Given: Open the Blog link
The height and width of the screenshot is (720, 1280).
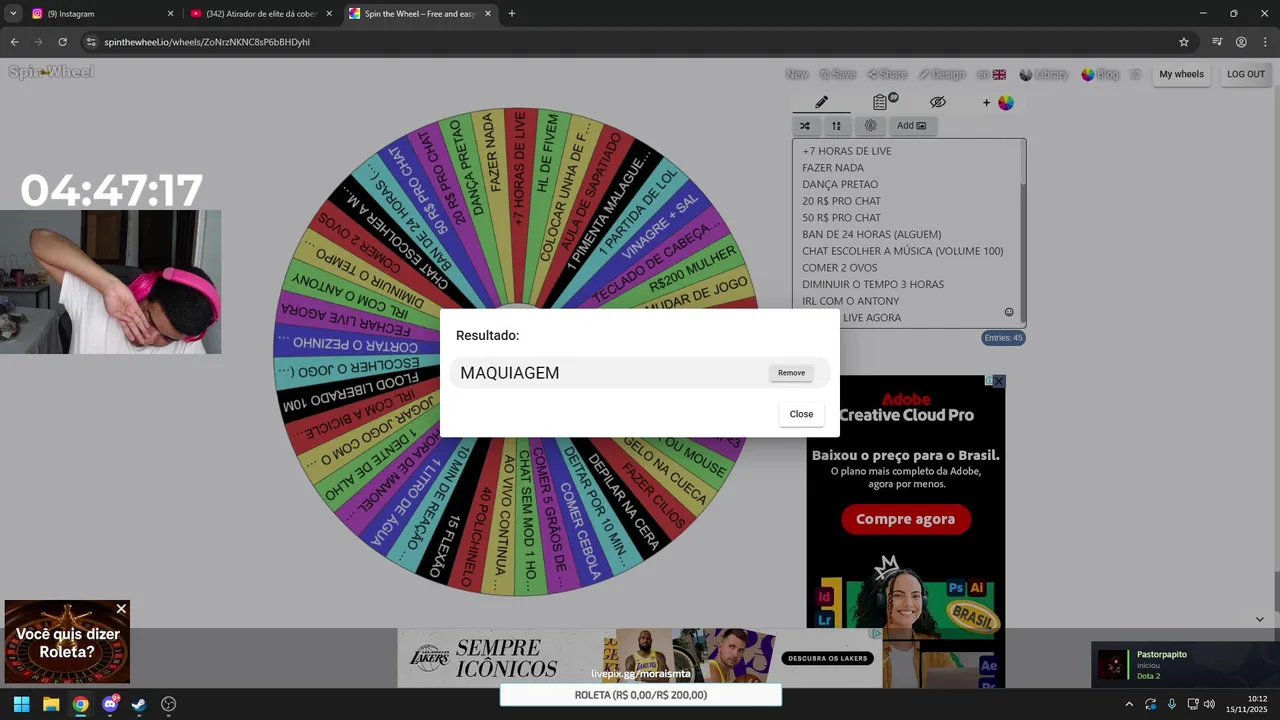Looking at the screenshot, I should click(x=1100, y=74).
